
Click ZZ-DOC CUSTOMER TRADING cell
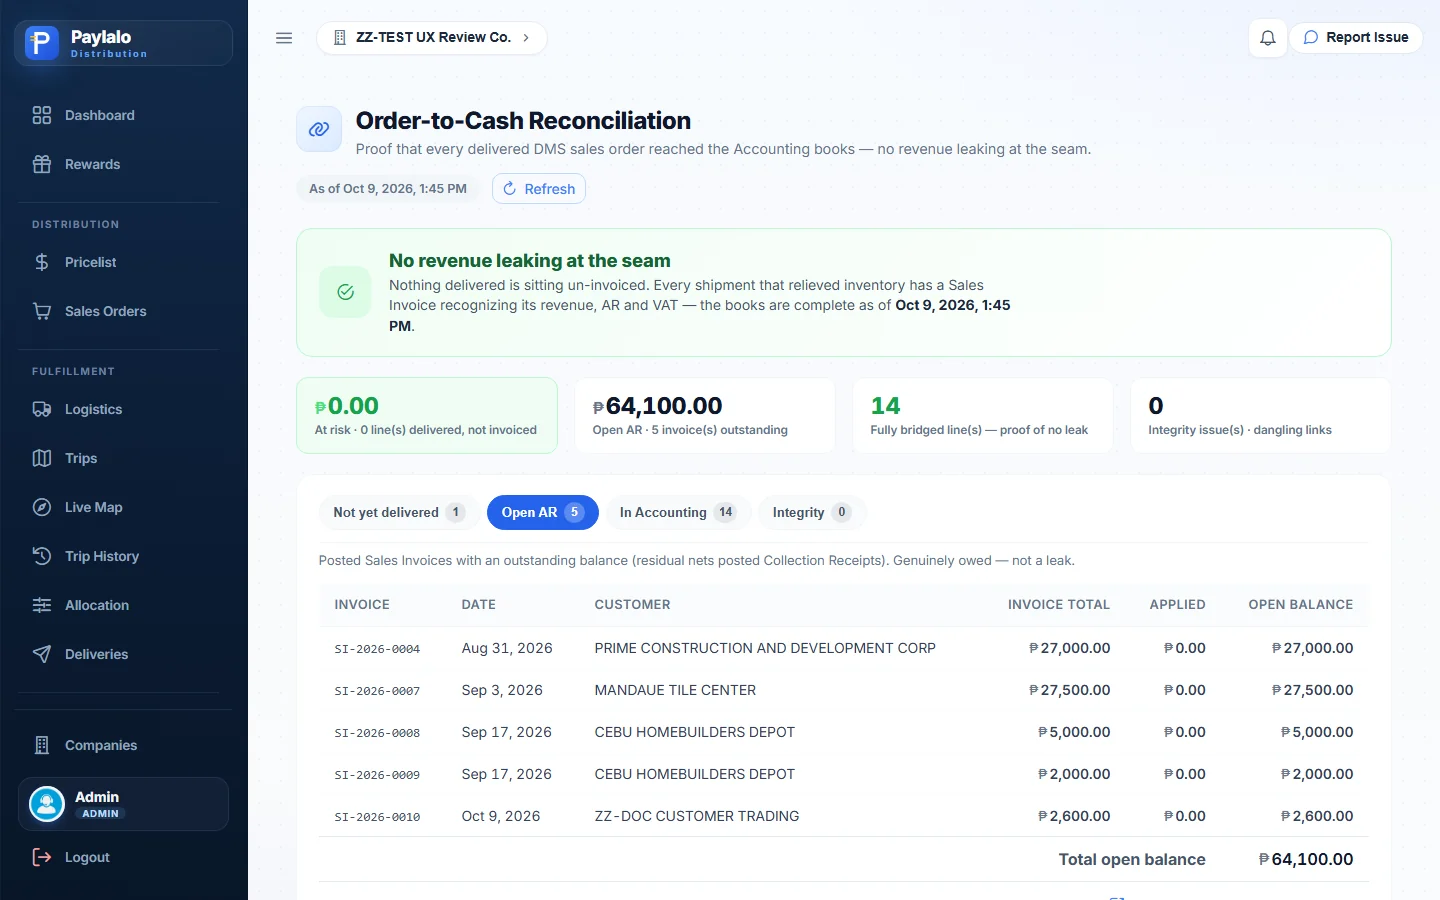(697, 816)
